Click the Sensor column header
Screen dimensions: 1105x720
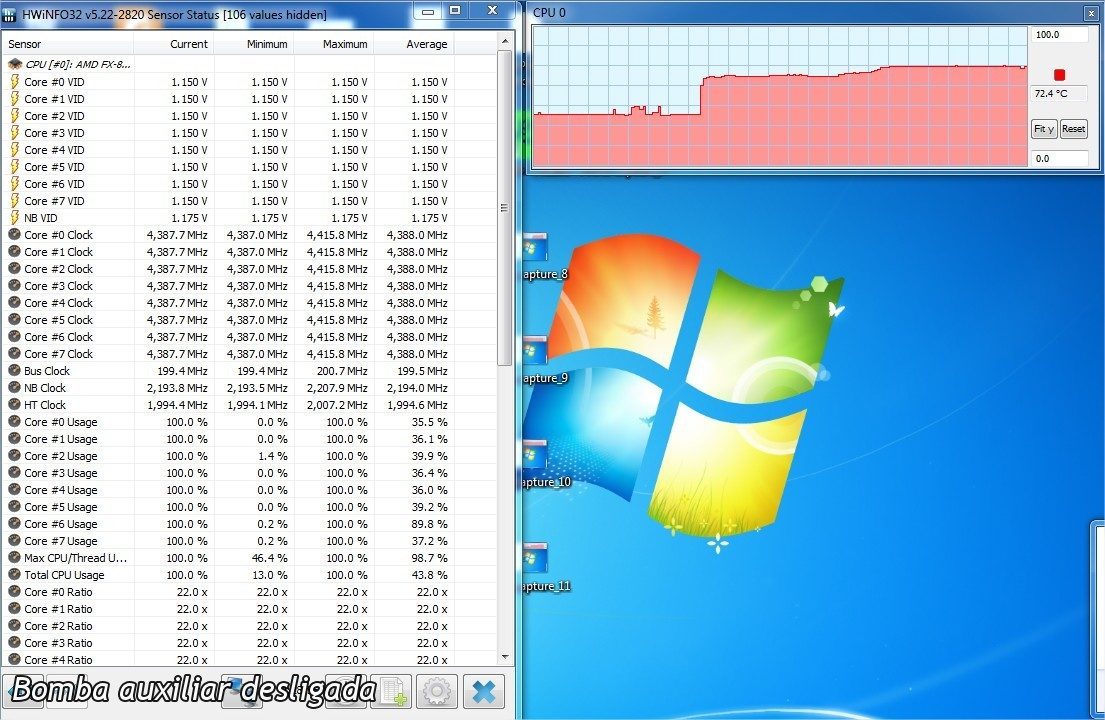[68, 44]
